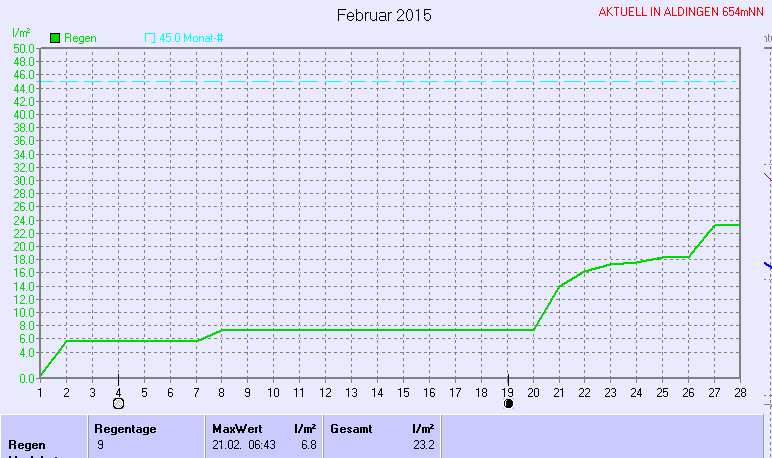This screenshot has width=772, height=458.
Task: Select the Regen row label in table
Action: coord(27,444)
